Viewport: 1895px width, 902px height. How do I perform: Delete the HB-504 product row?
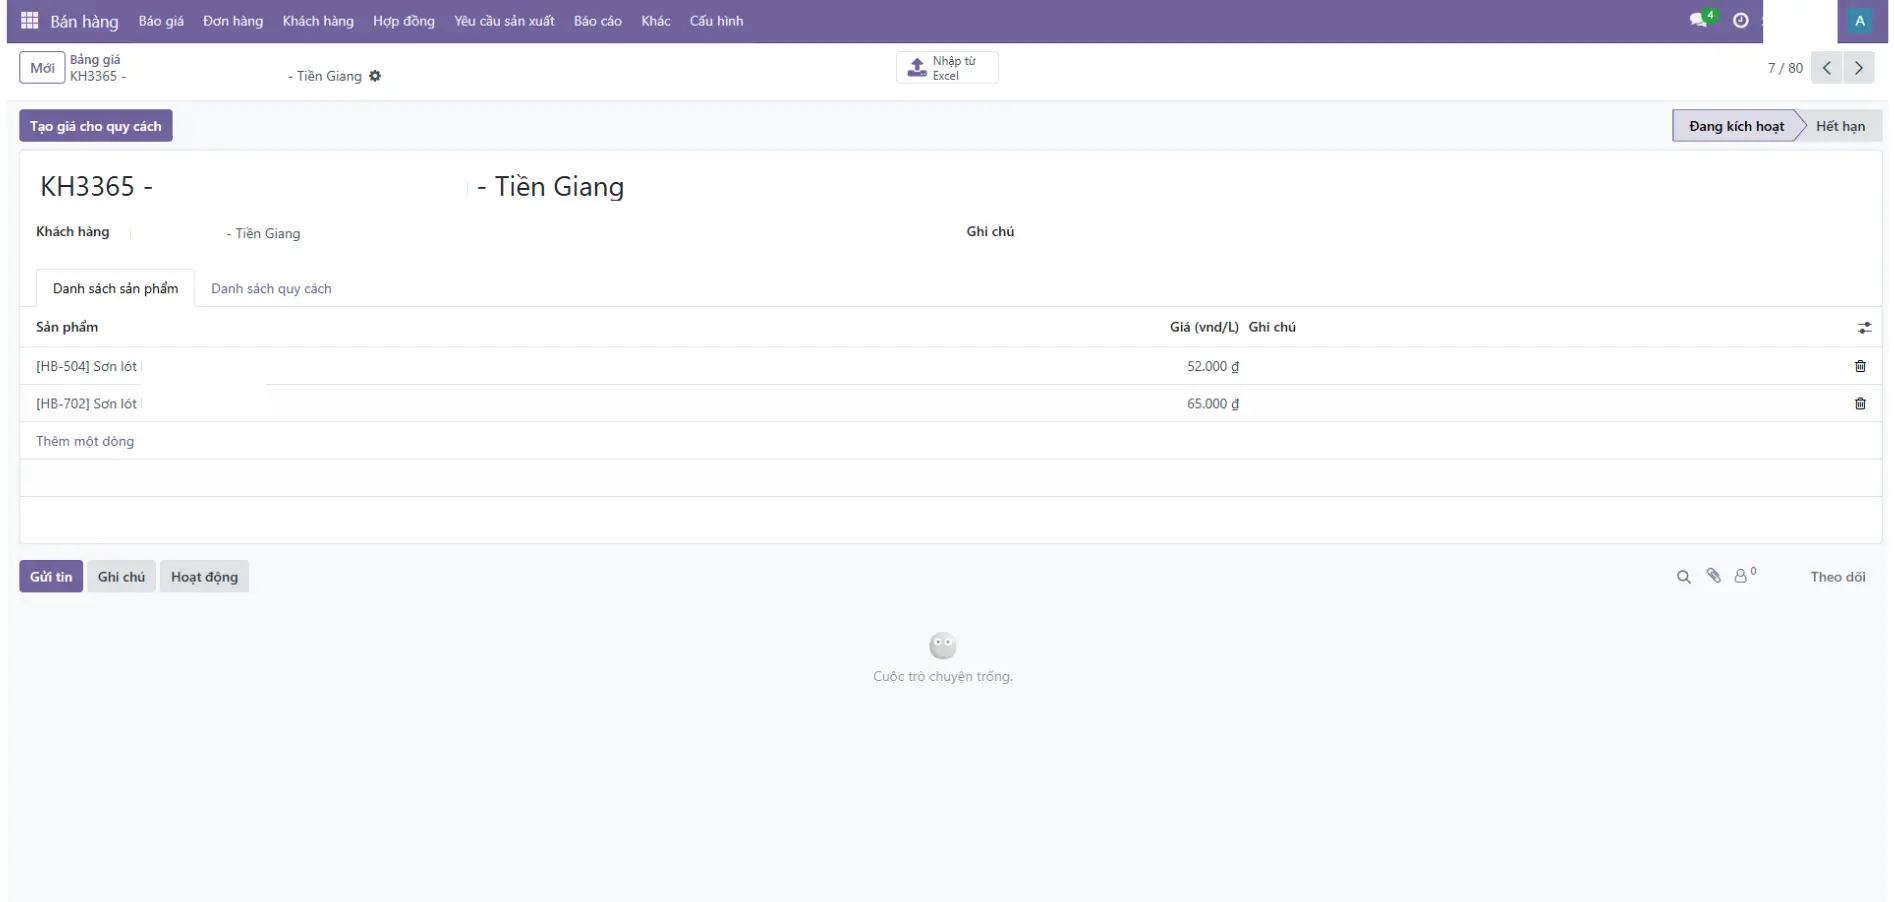coord(1860,366)
